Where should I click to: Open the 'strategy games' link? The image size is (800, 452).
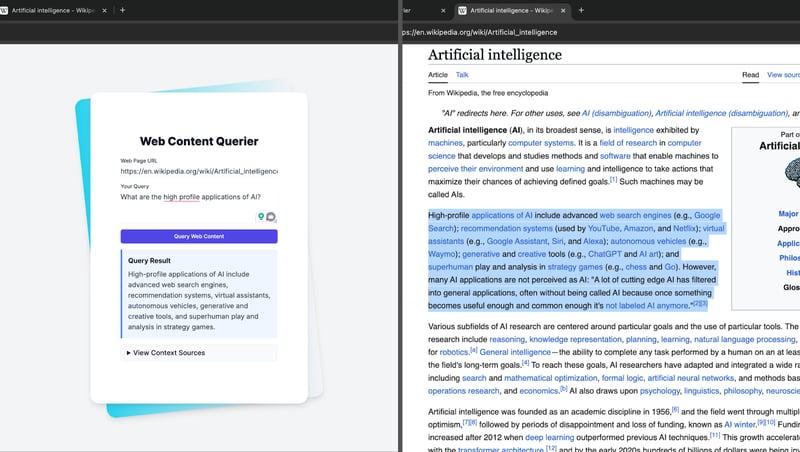pyautogui.click(x=575, y=267)
